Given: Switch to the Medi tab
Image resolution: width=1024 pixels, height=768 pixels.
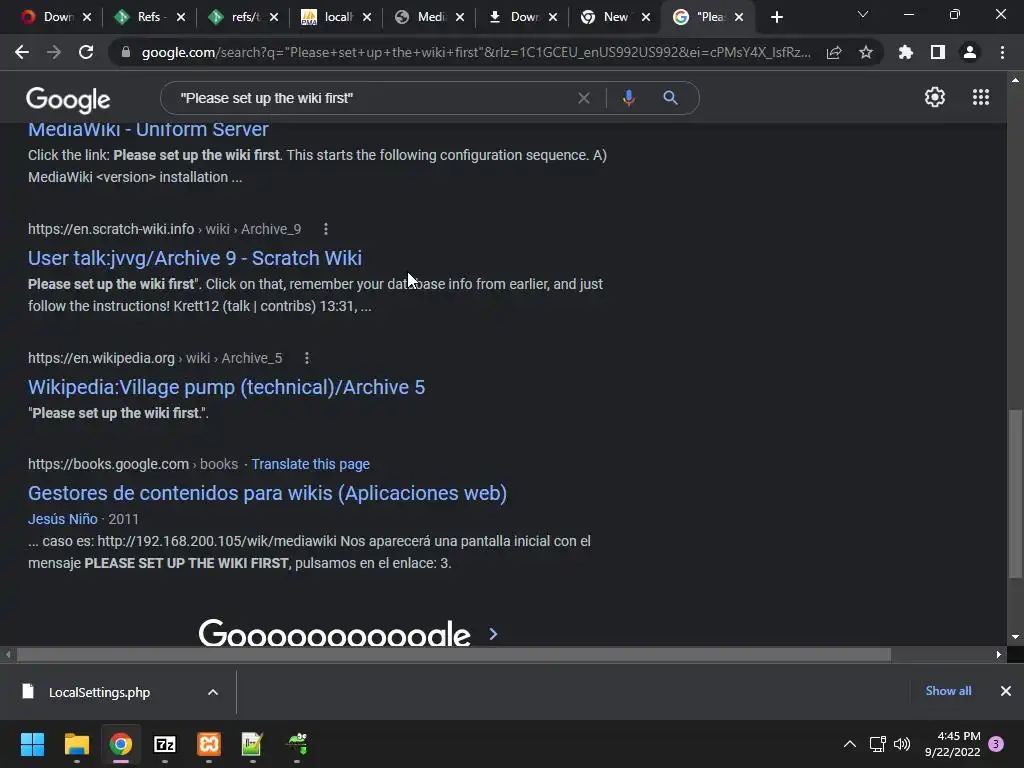Looking at the screenshot, I should (429, 17).
